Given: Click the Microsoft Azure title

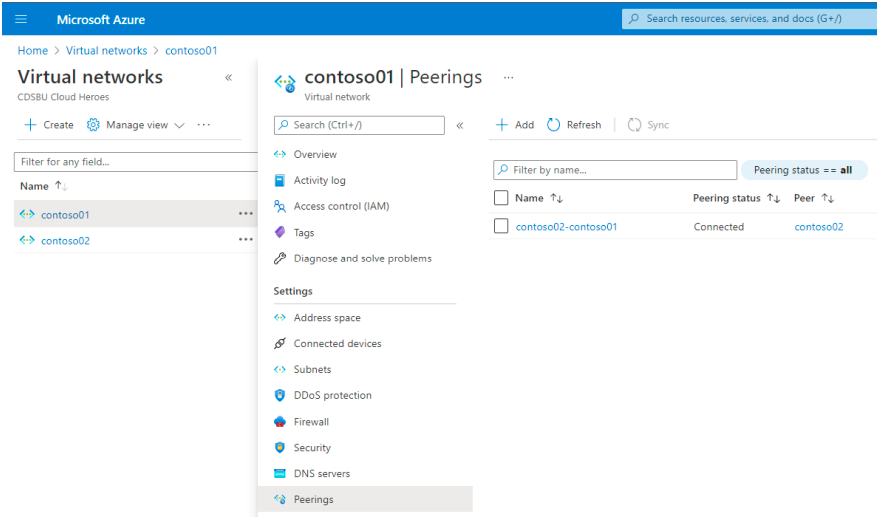Looking at the screenshot, I should [x=101, y=19].
